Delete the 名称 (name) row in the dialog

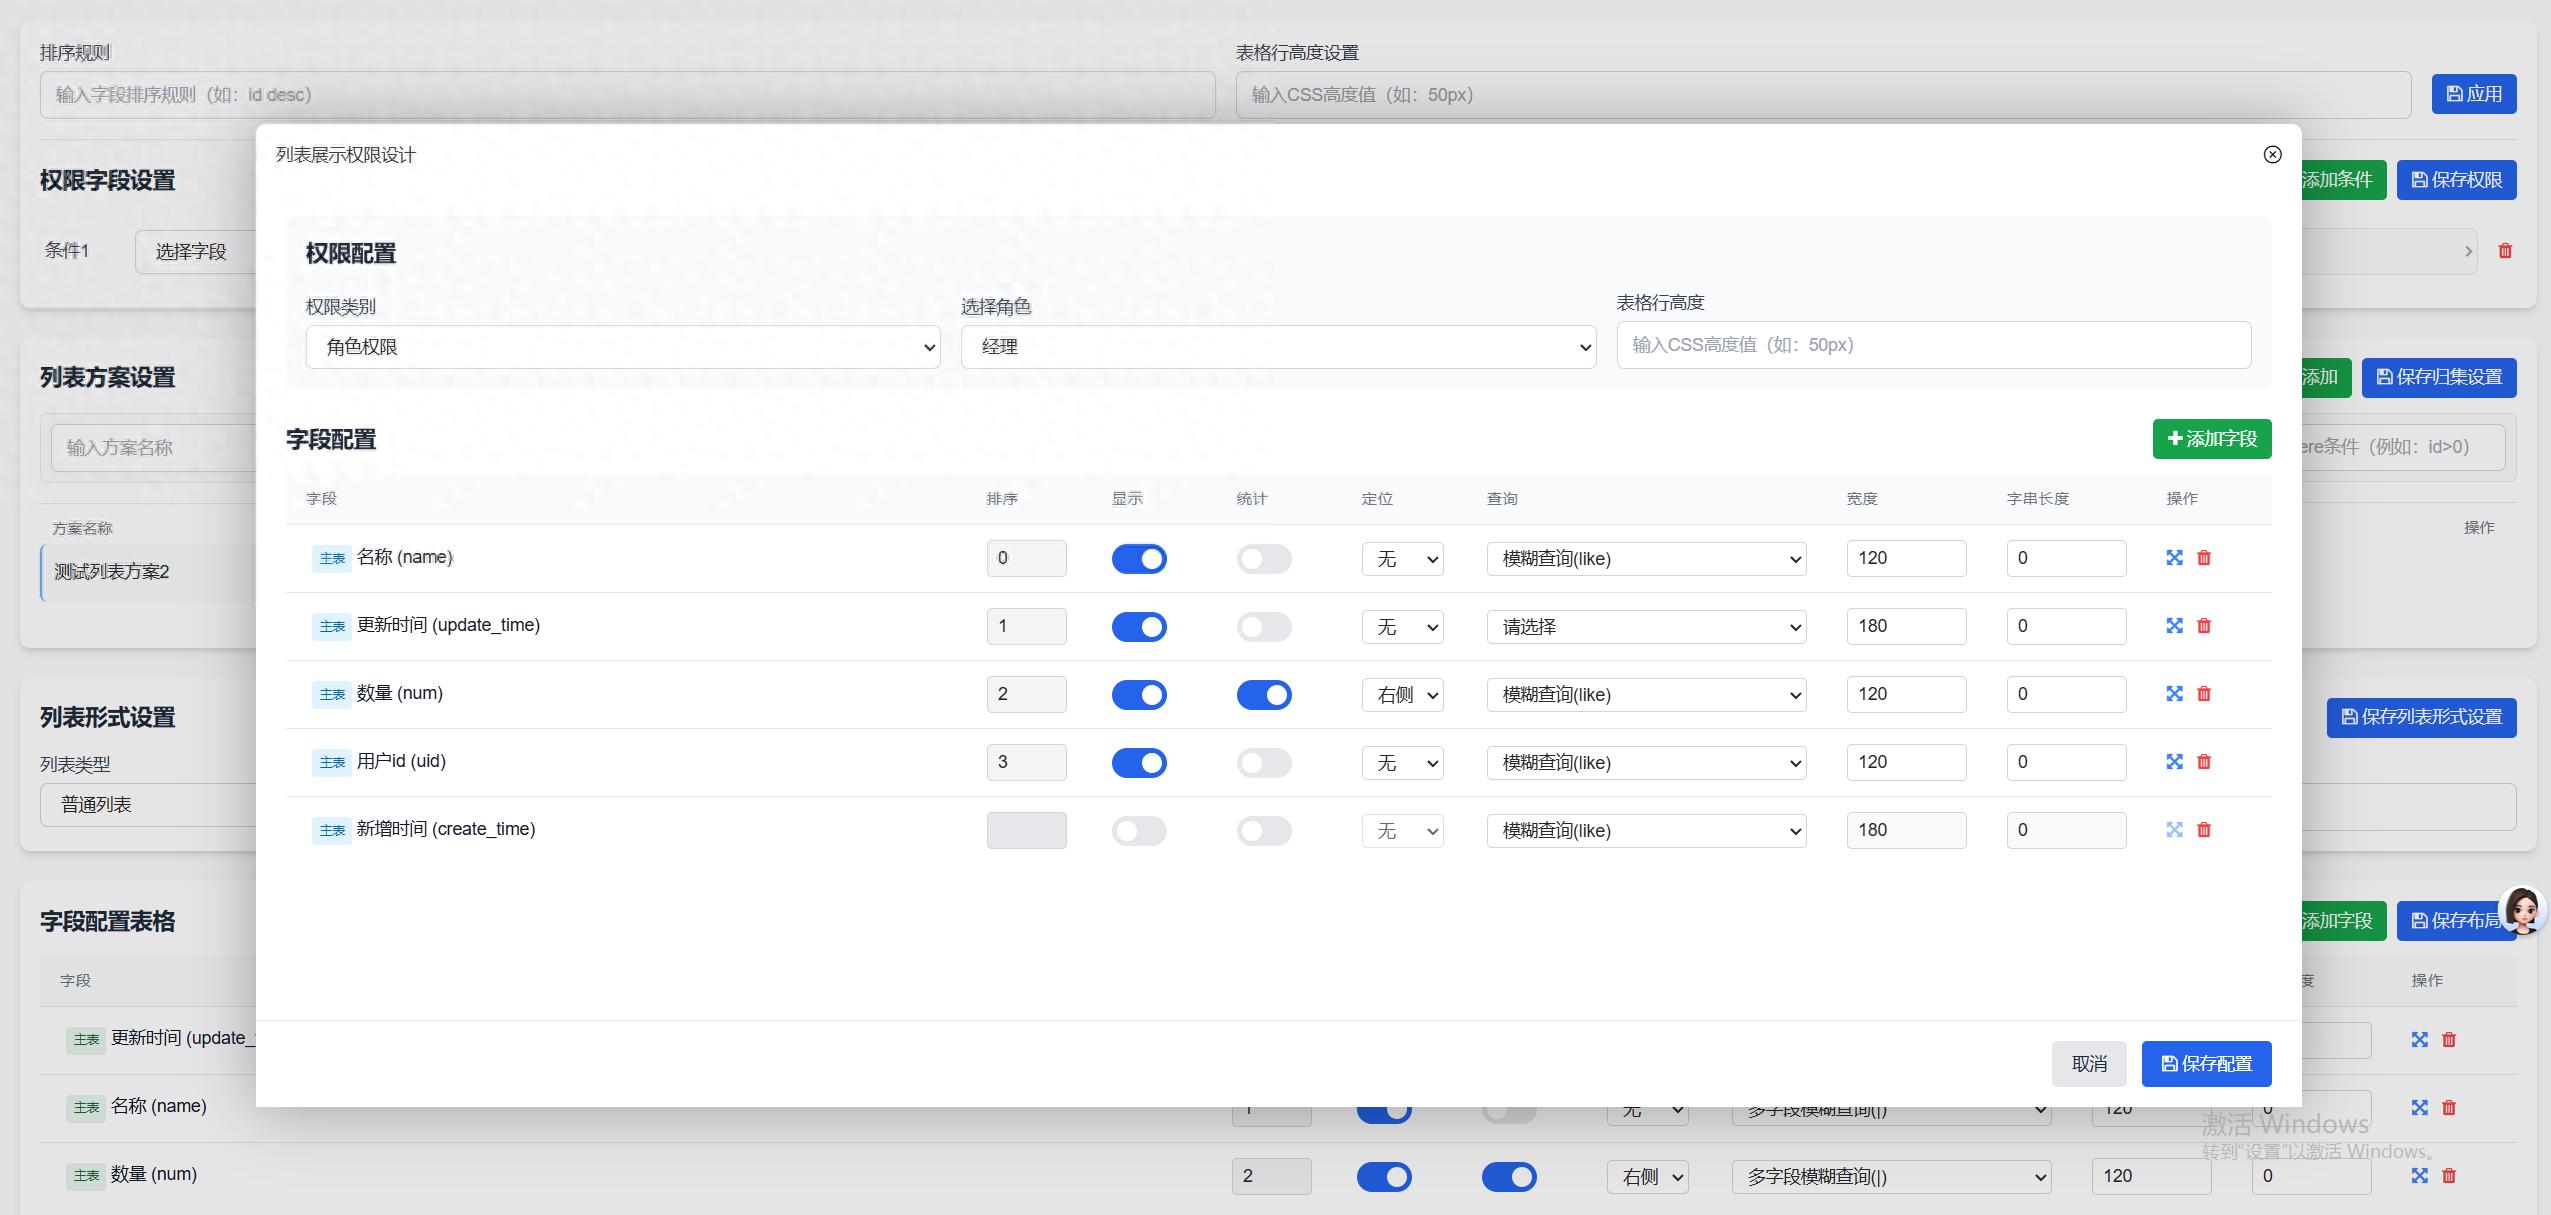2204,558
